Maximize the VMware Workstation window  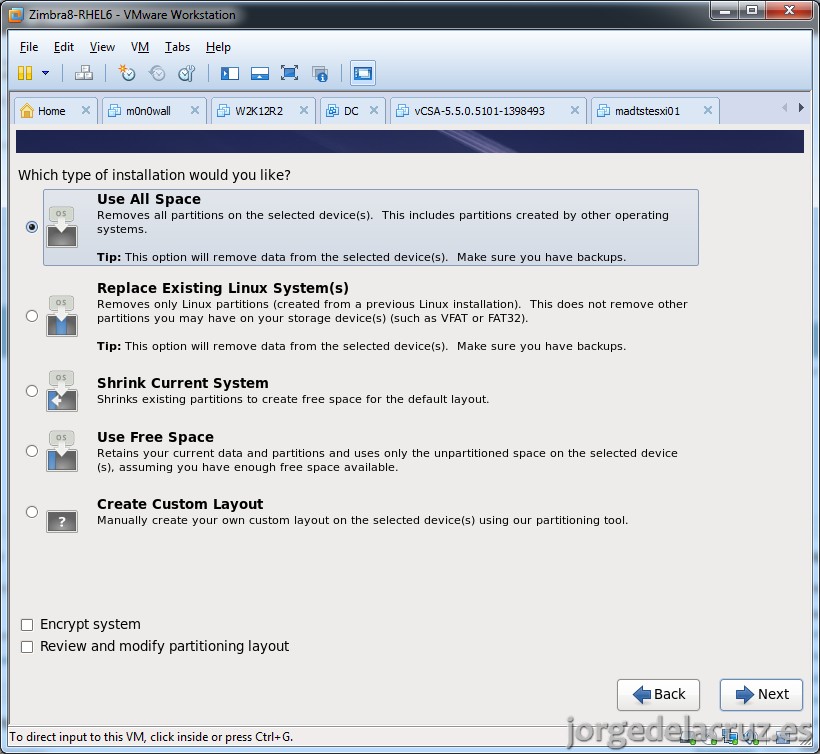pyautogui.click(x=751, y=10)
